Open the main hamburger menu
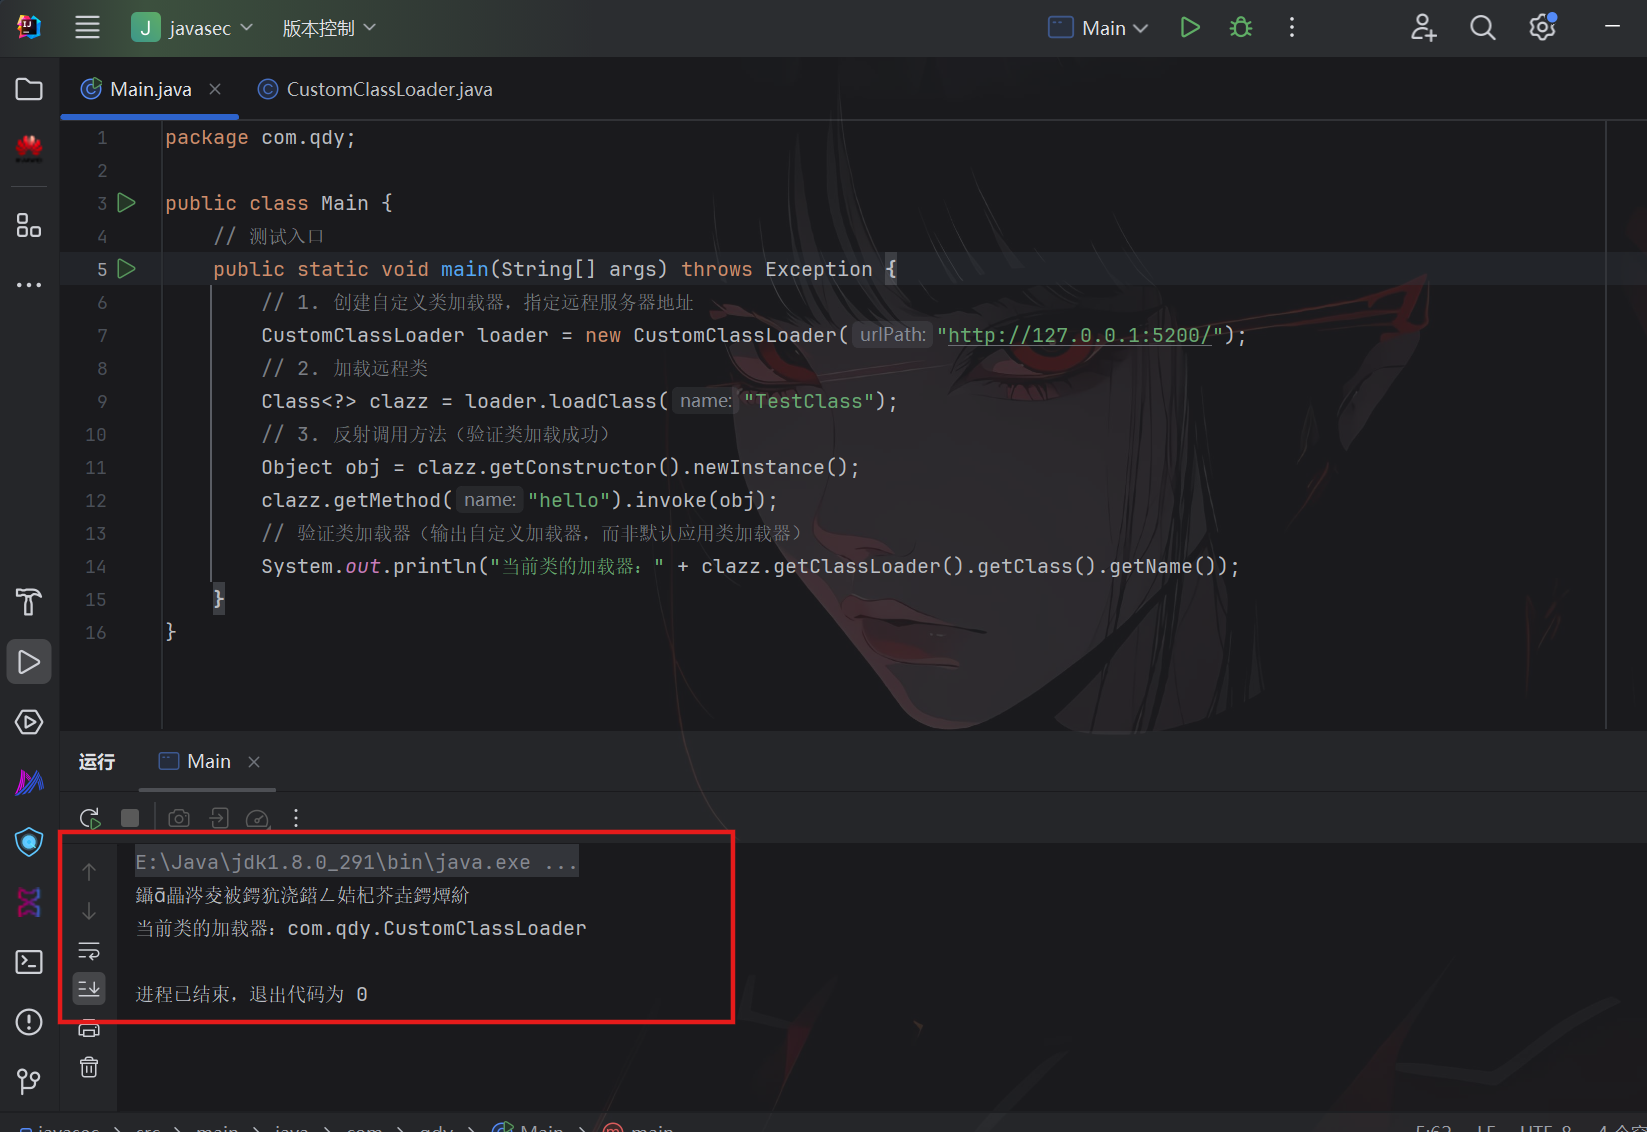The height and width of the screenshot is (1132, 1647). point(87,27)
